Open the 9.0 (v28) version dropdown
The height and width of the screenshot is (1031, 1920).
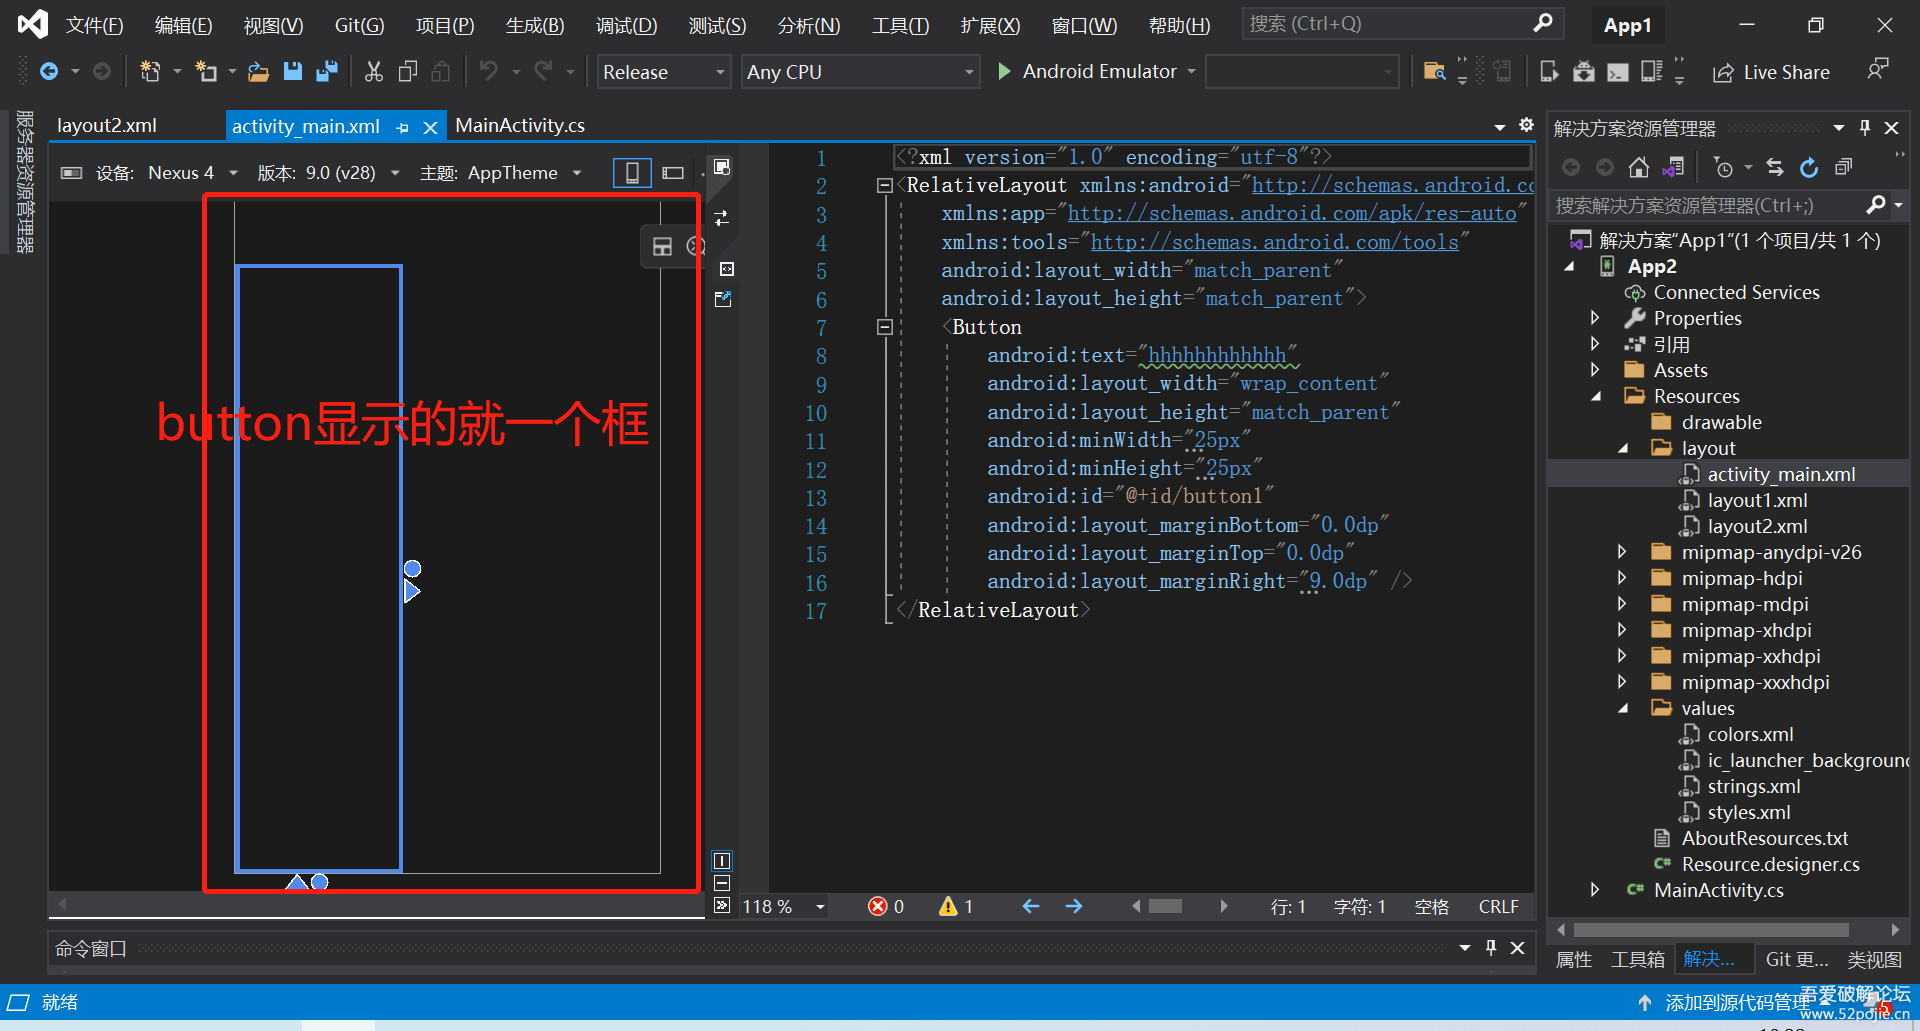[352, 173]
